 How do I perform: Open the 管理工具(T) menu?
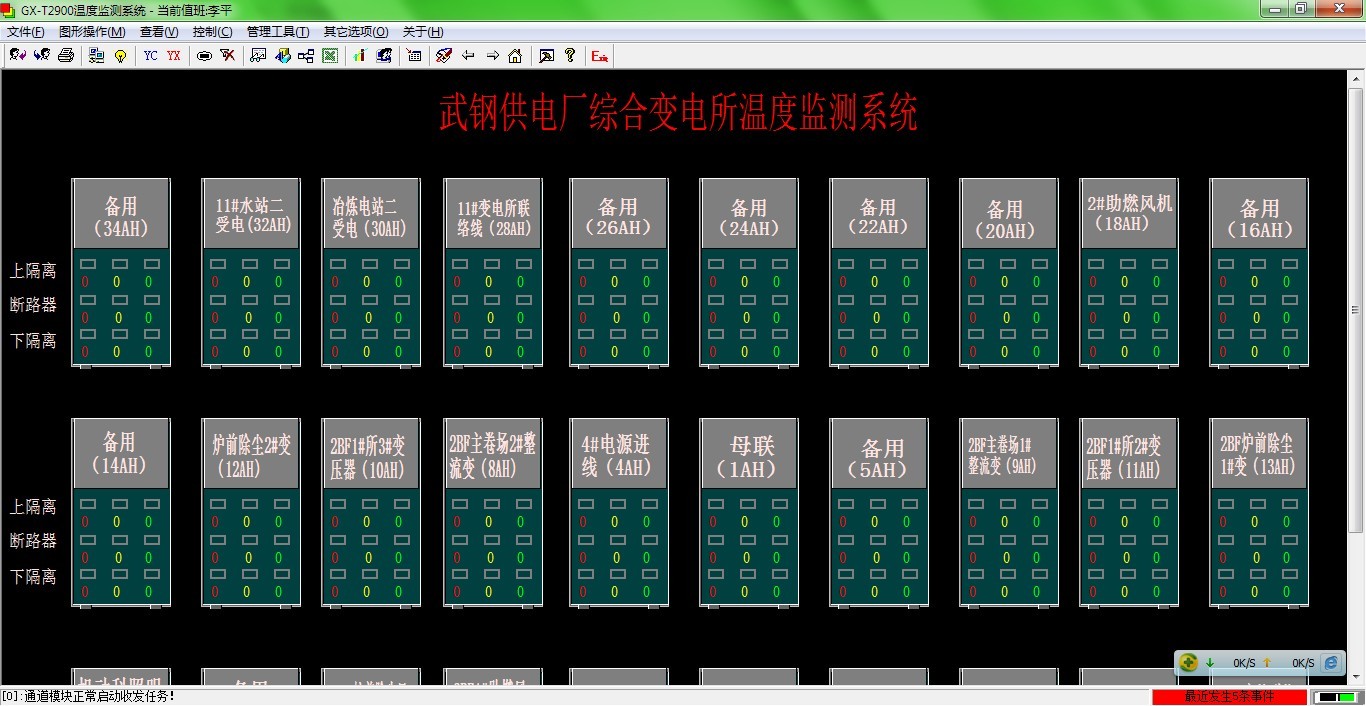tap(278, 32)
